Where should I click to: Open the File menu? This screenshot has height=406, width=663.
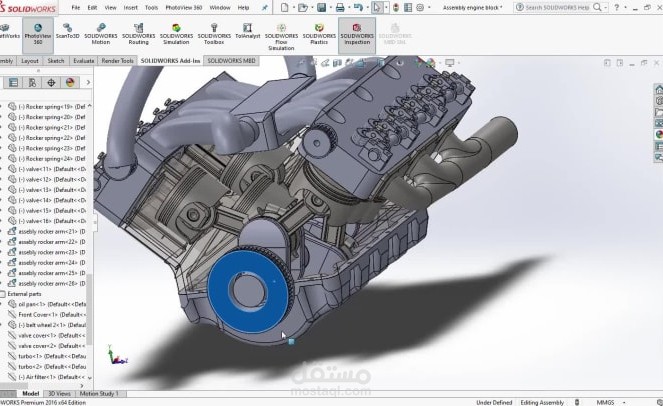(x=76, y=8)
